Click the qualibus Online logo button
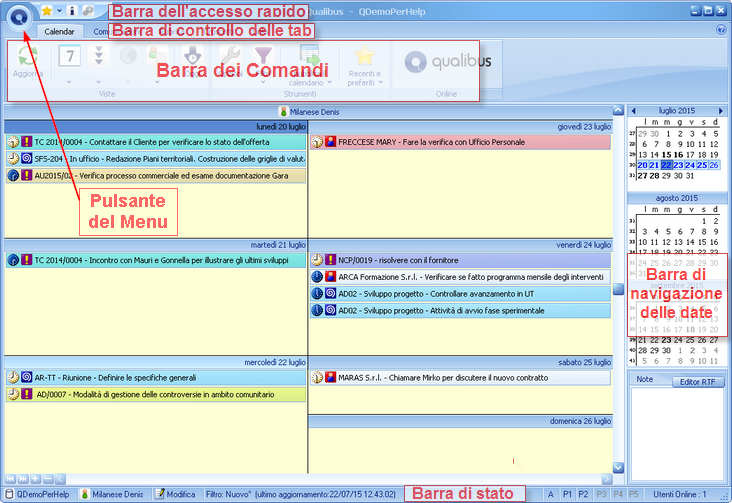The image size is (732, 503). (447, 62)
